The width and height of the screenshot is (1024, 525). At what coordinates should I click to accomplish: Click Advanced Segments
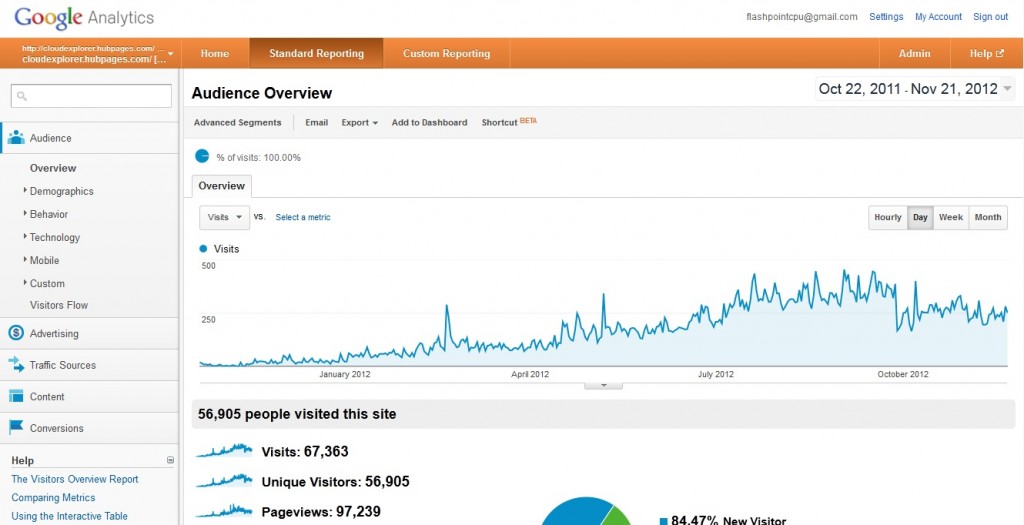tap(238, 122)
